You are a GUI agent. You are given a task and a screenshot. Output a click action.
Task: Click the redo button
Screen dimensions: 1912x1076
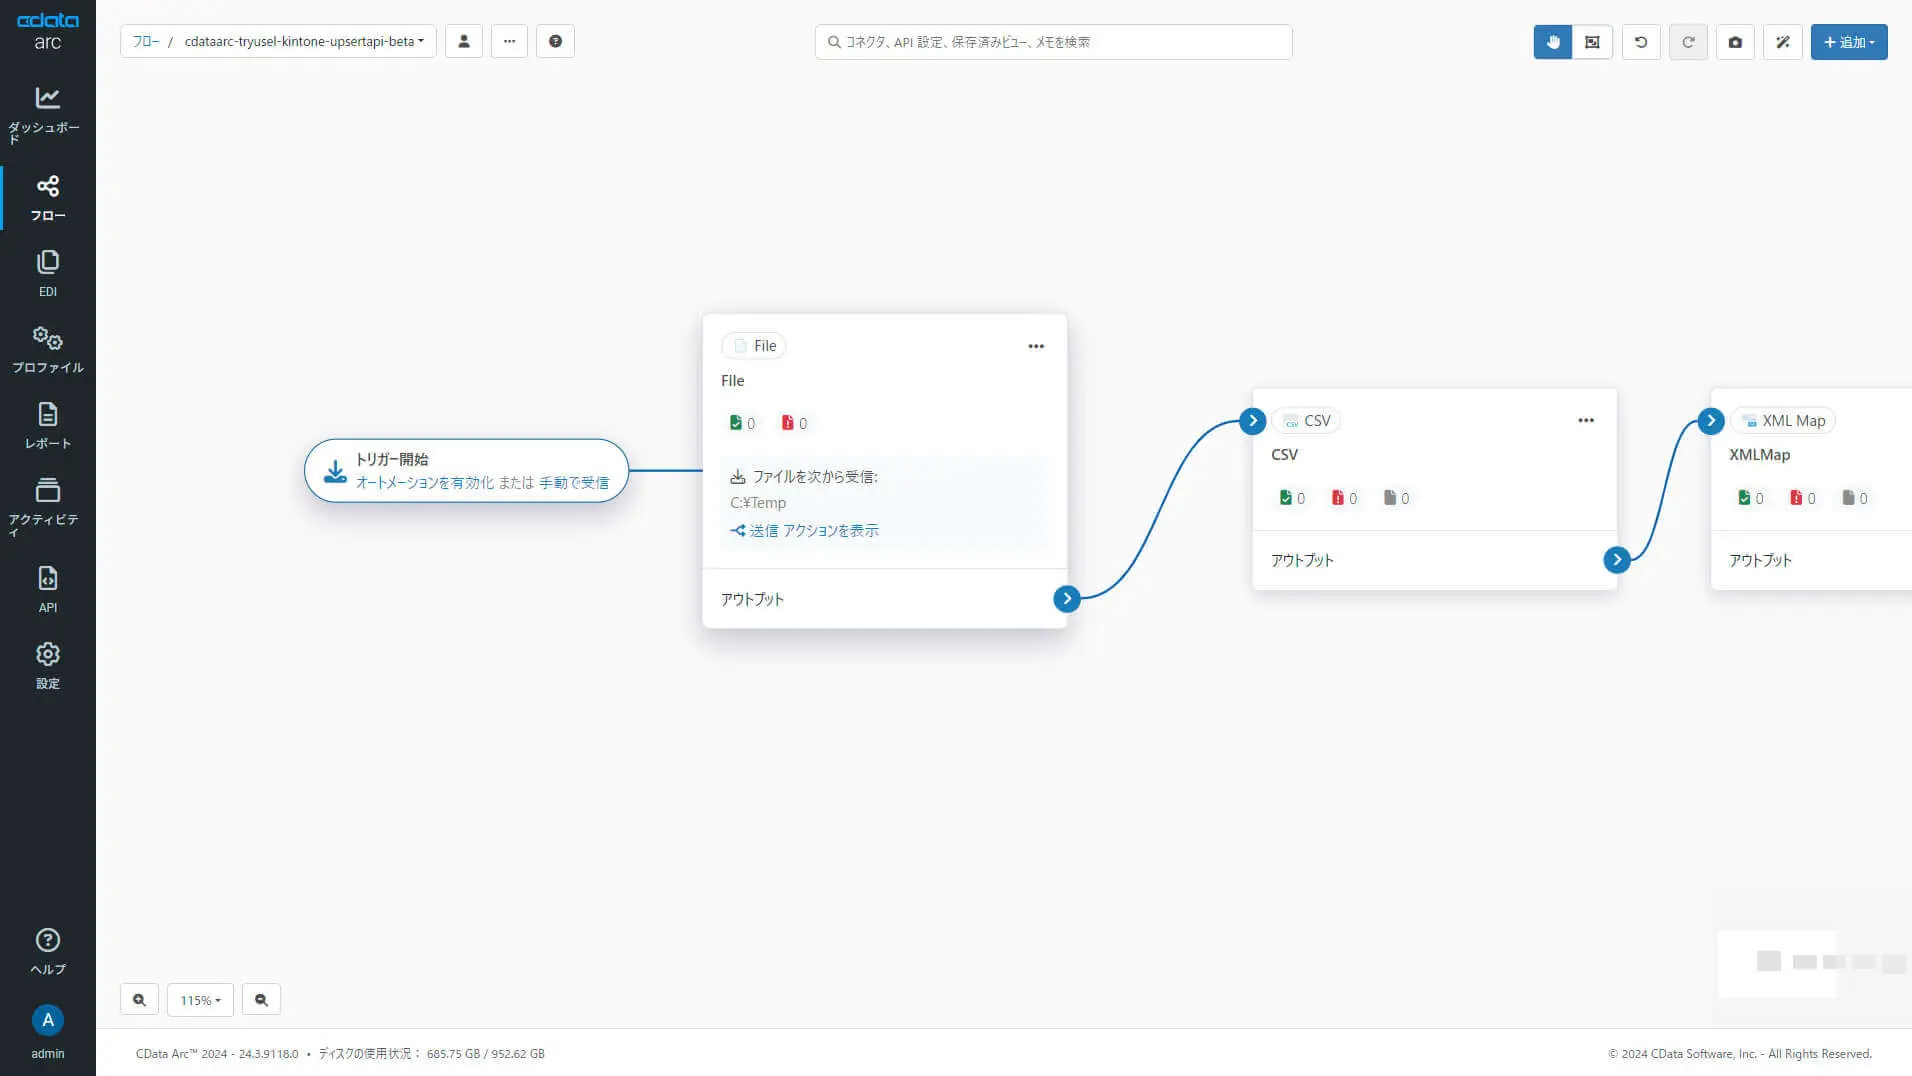pos(1688,42)
